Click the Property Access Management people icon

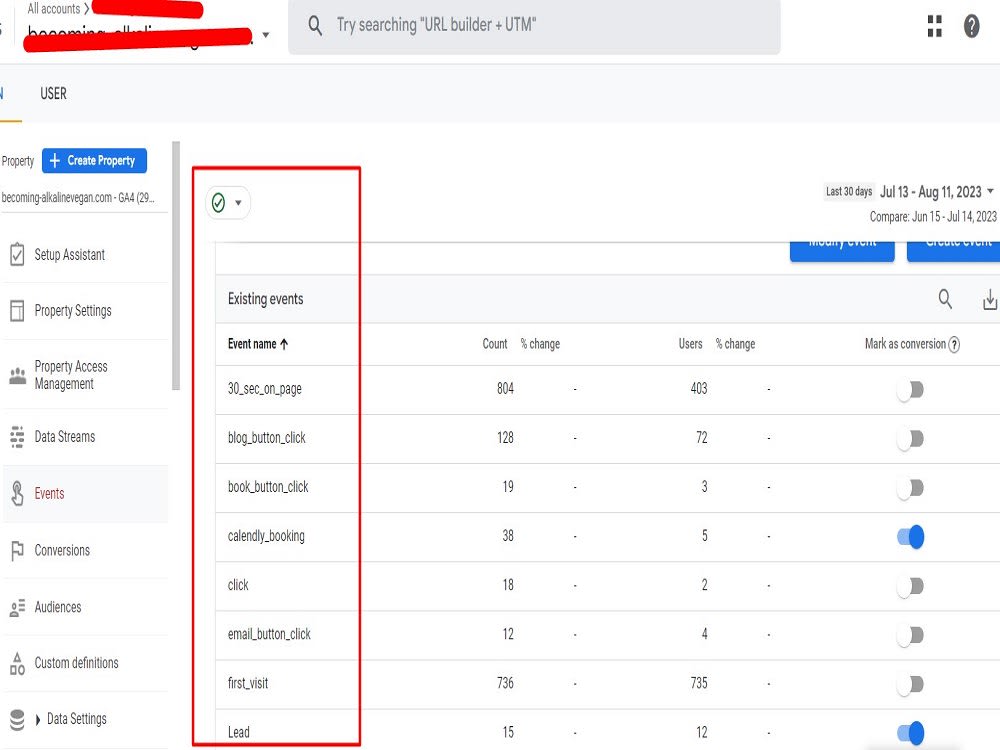pos(17,375)
